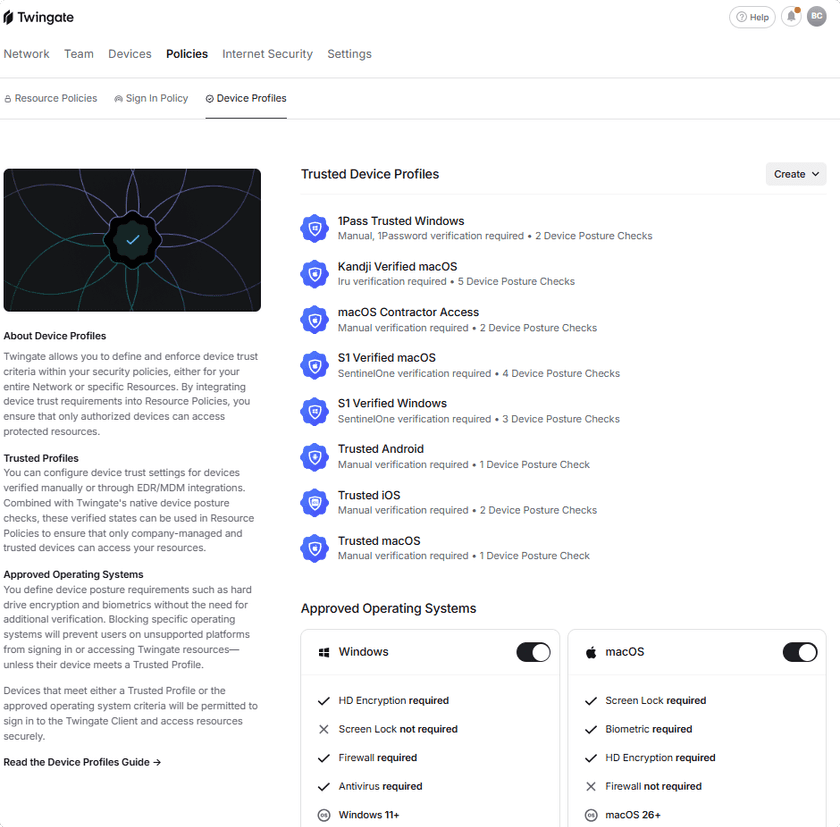The width and height of the screenshot is (840, 827).
Task: Switch to Resource Policies sub-tab
Action: click(51, 99)
